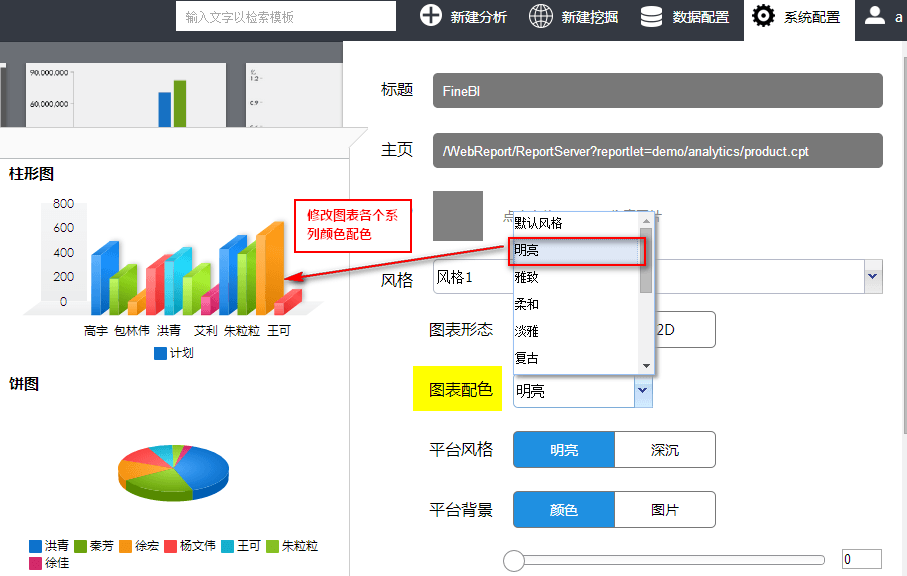907x576 pixels.
Task: Click the background slider handle
Action: 514,560
